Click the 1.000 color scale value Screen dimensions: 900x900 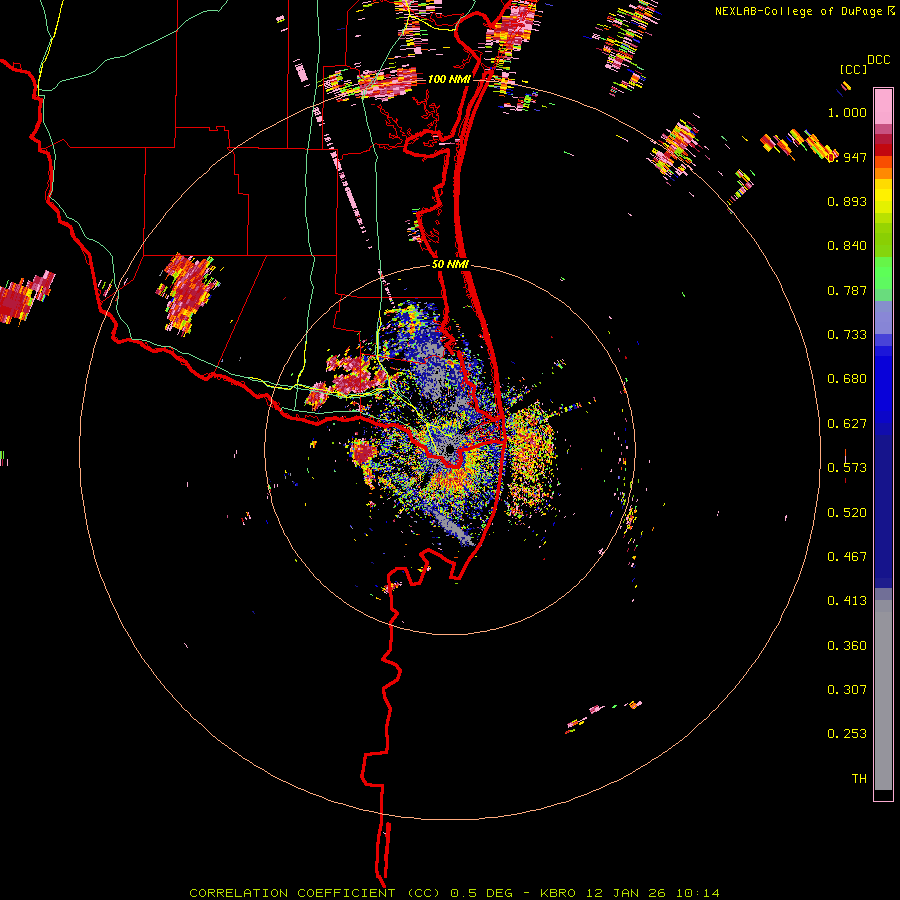847,112
